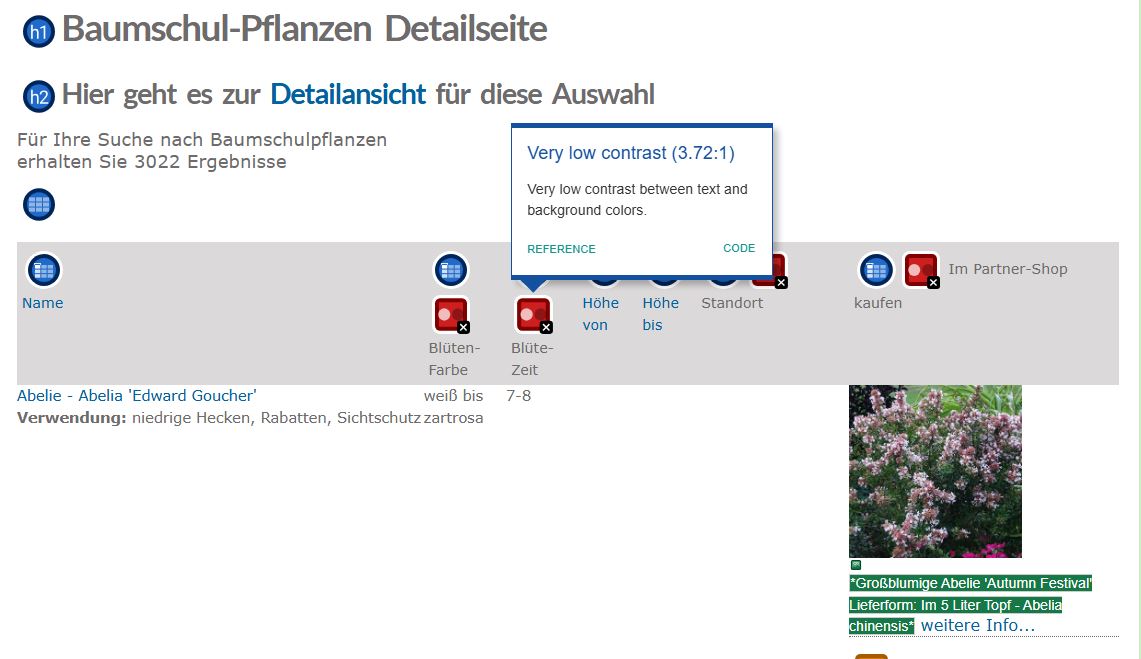Dismiss the kaufen error with its x badge
This screenshot has width=1141, height=659.
pos(935,283)
